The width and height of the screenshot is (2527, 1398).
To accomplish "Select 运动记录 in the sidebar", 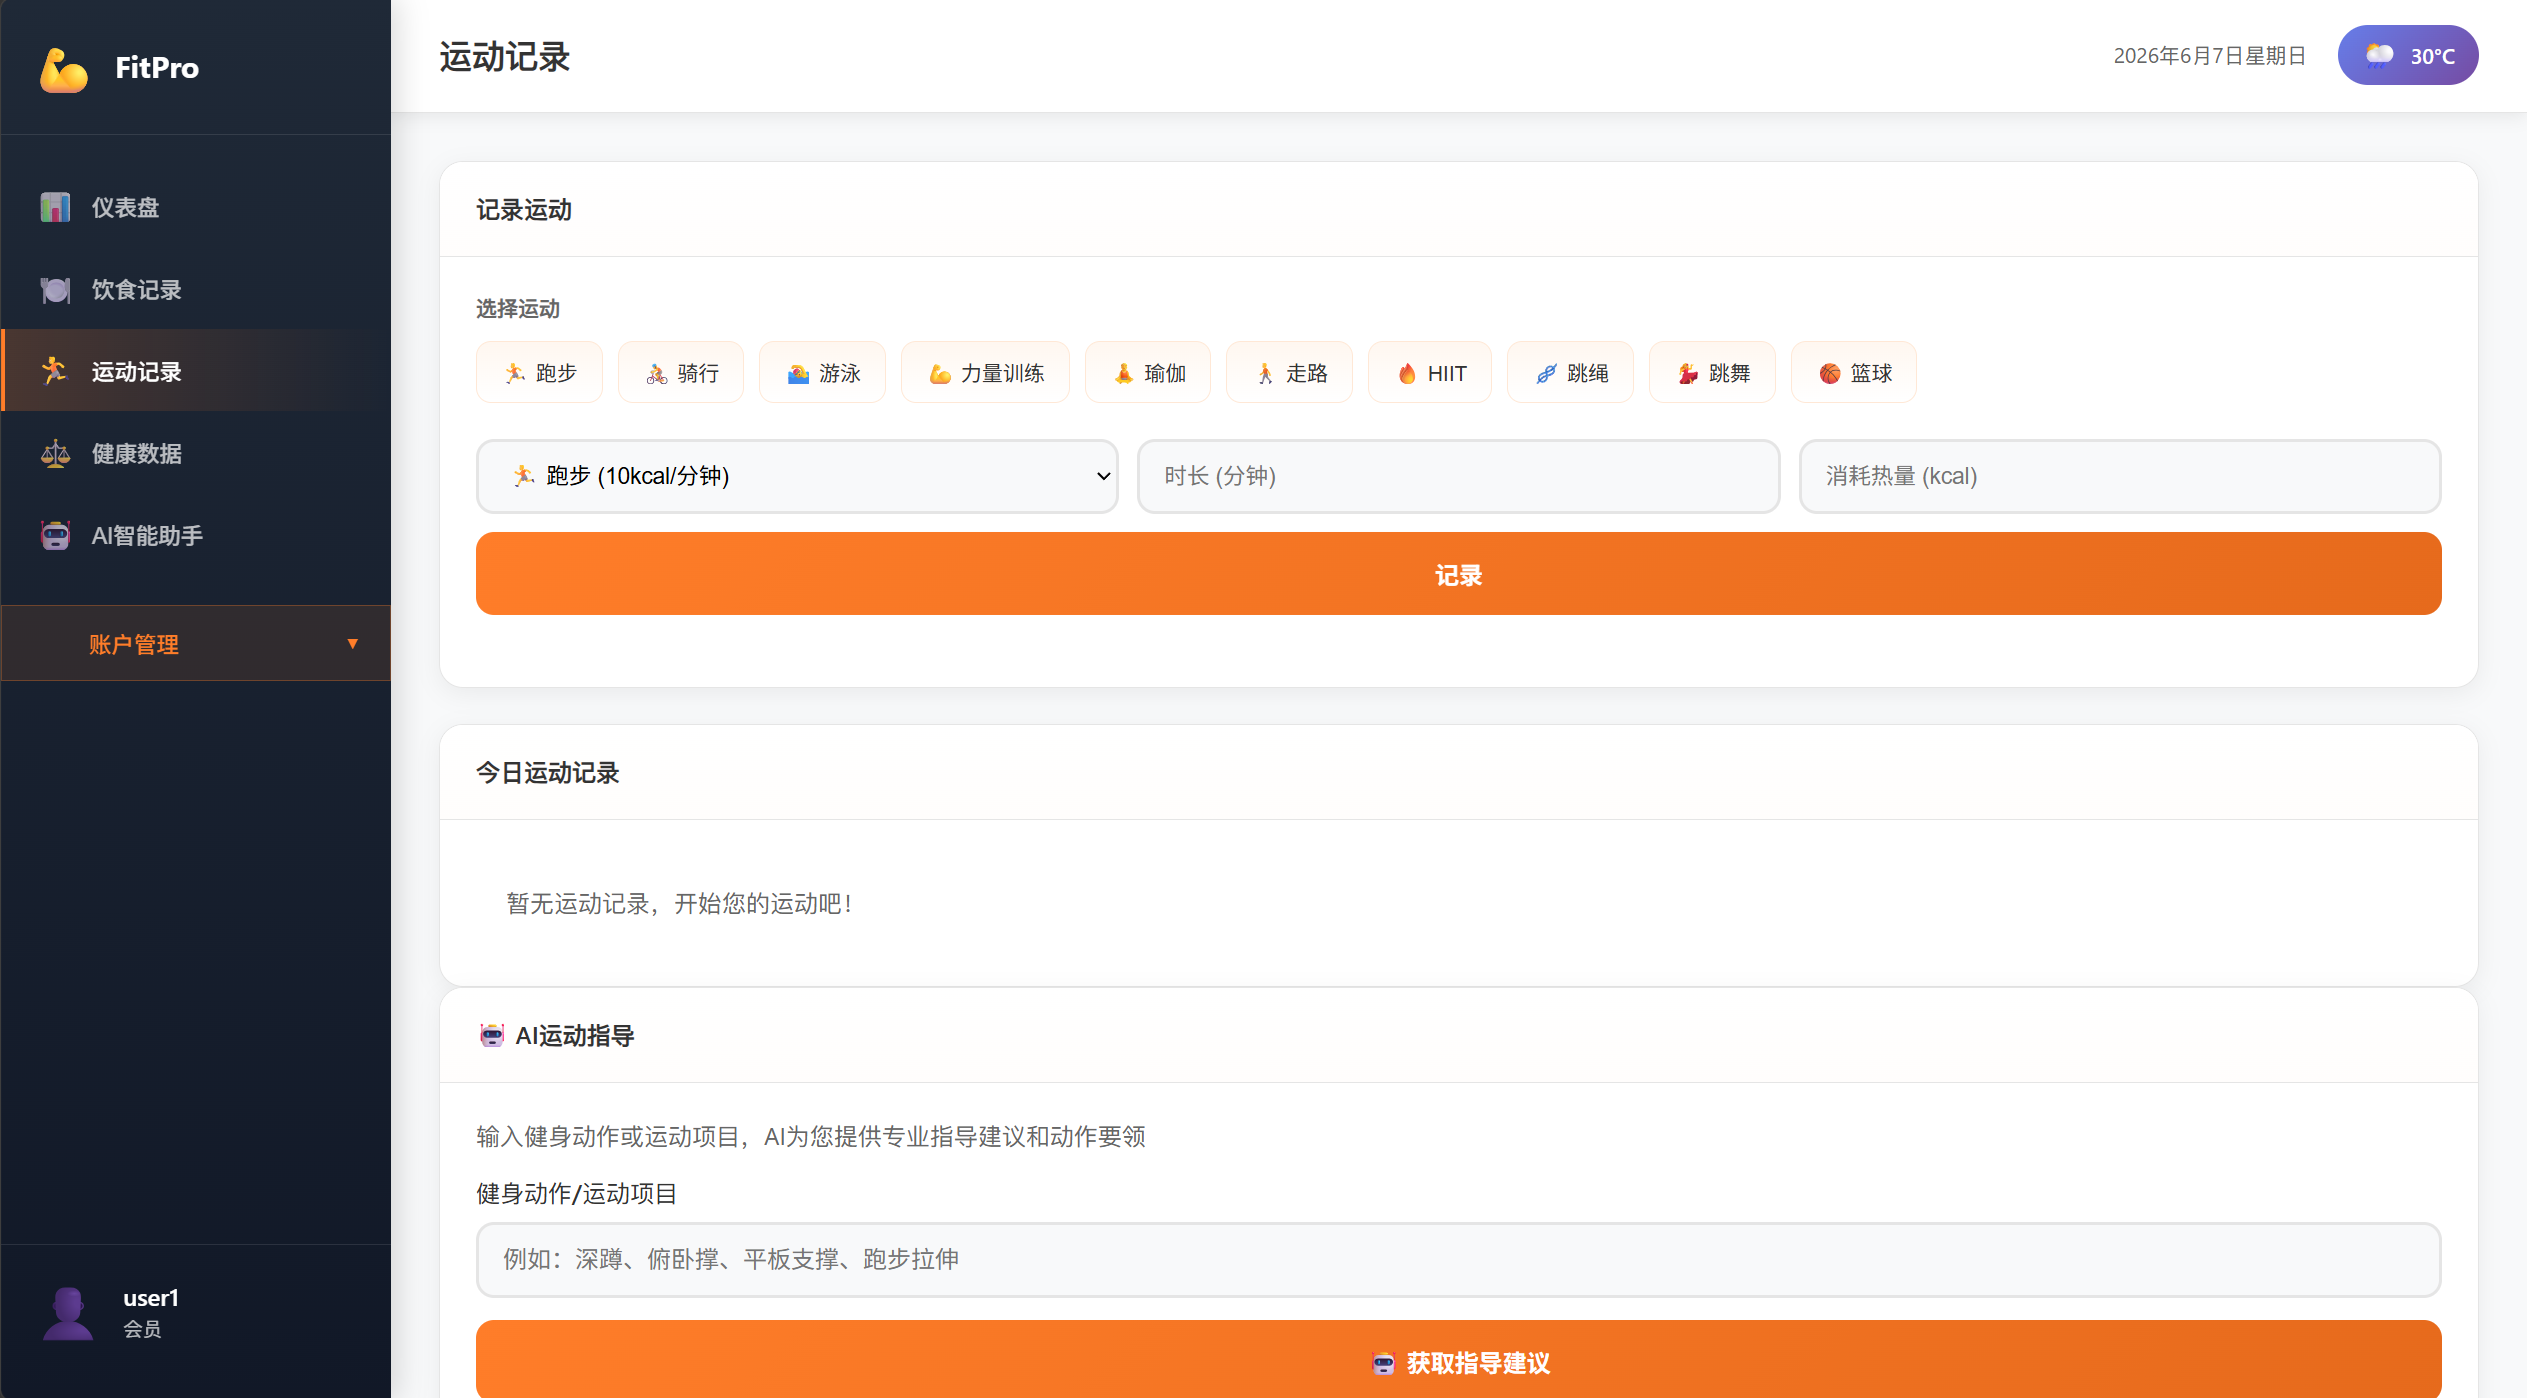I will click(196, 371).
